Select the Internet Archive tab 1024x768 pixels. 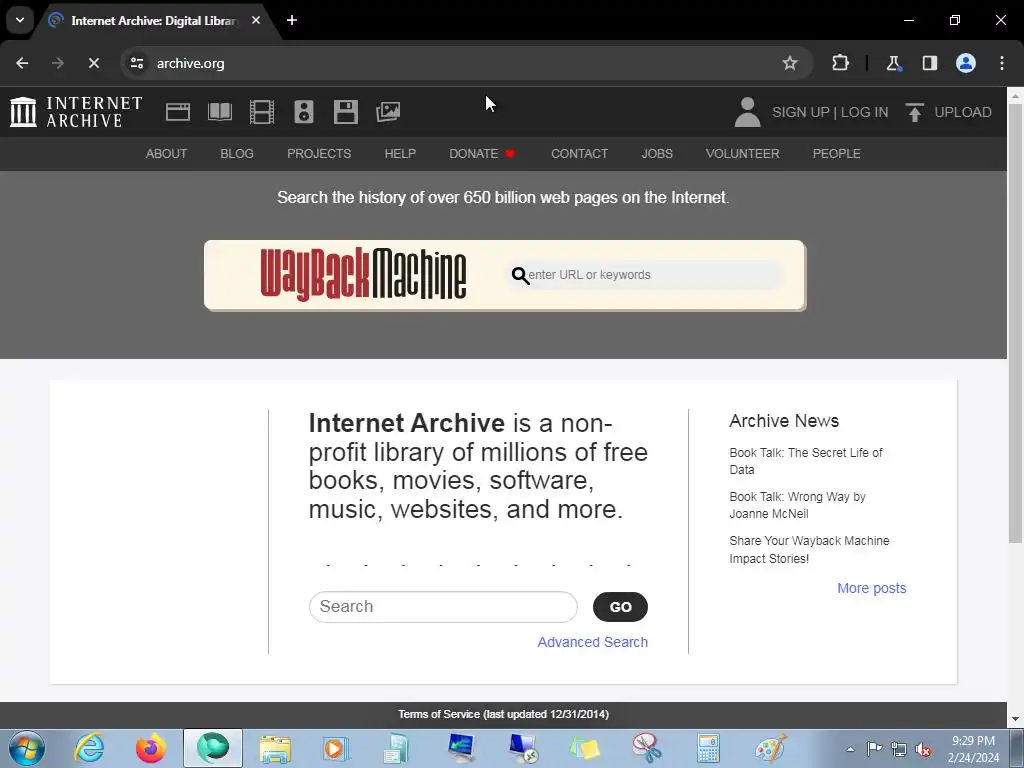(153, 21)
